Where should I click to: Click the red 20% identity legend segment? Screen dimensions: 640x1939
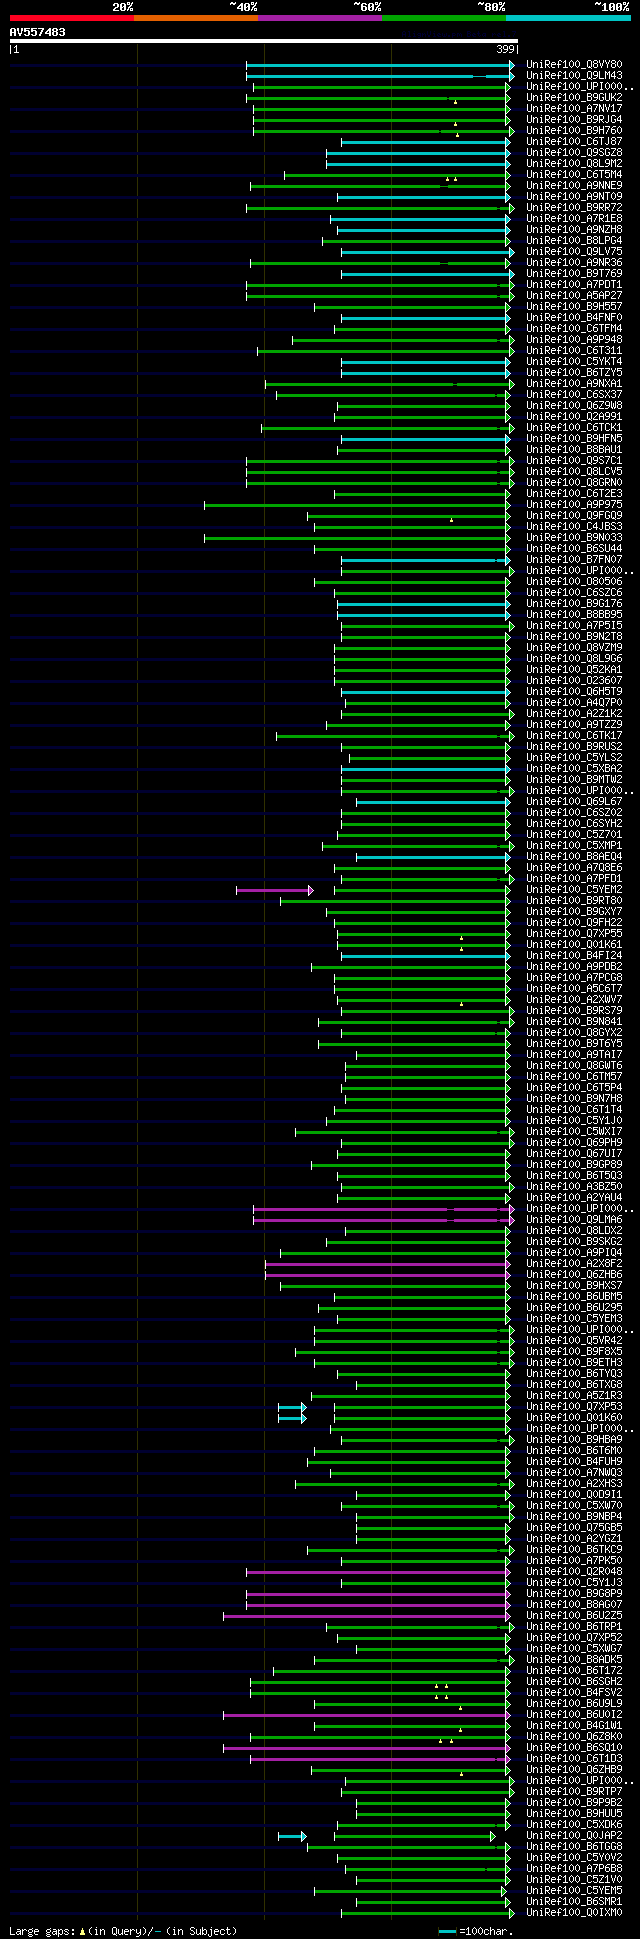pyautogui.click(x=71, y=17)
